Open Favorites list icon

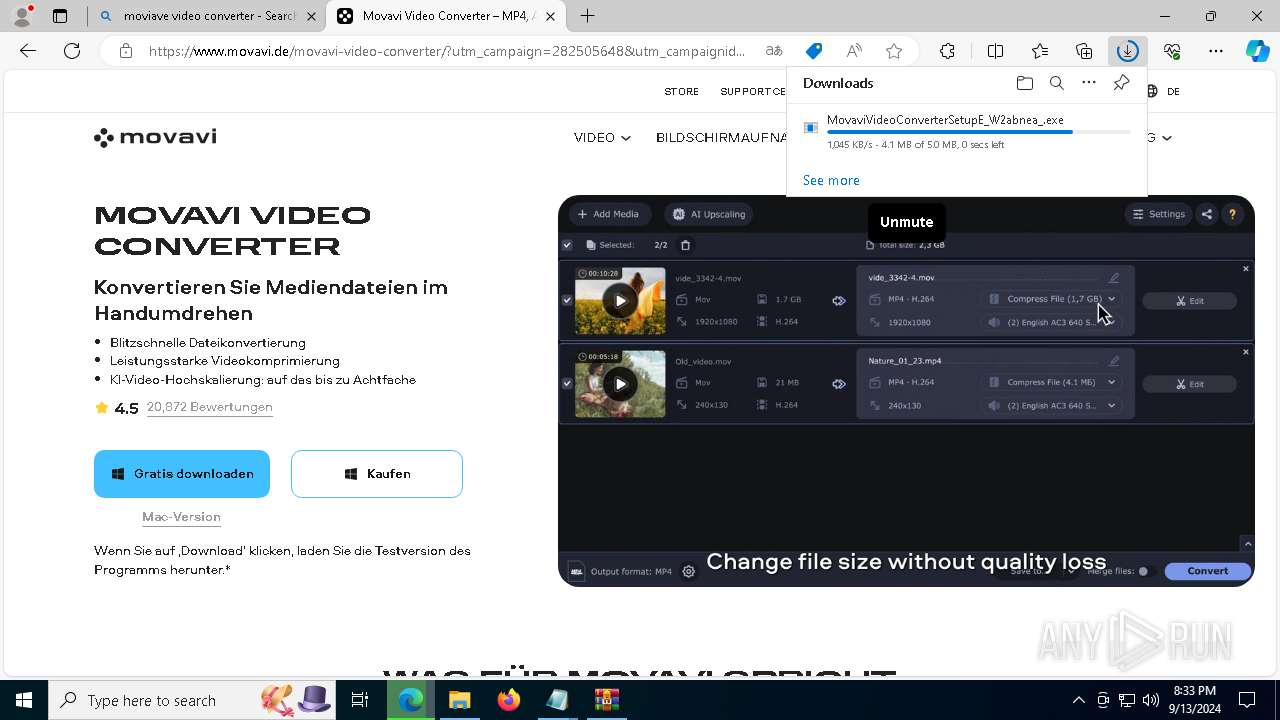point(1040,51)
